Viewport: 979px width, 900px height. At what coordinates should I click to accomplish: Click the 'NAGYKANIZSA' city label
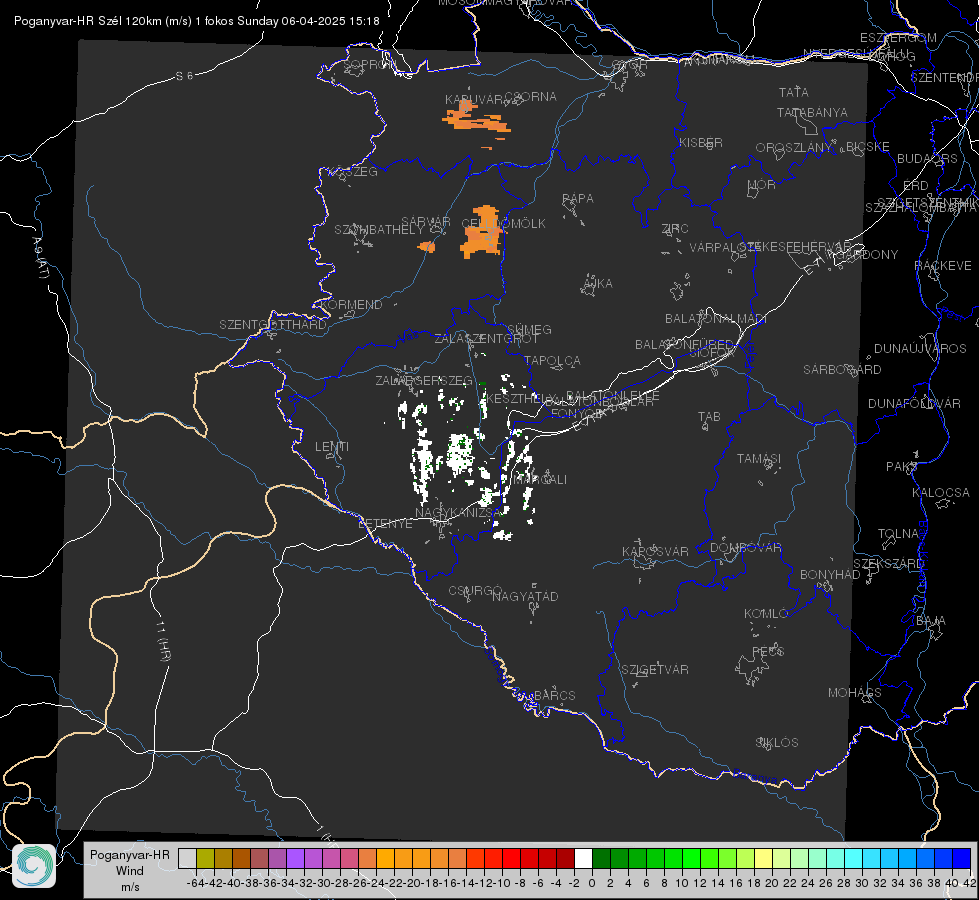point(456,512)
